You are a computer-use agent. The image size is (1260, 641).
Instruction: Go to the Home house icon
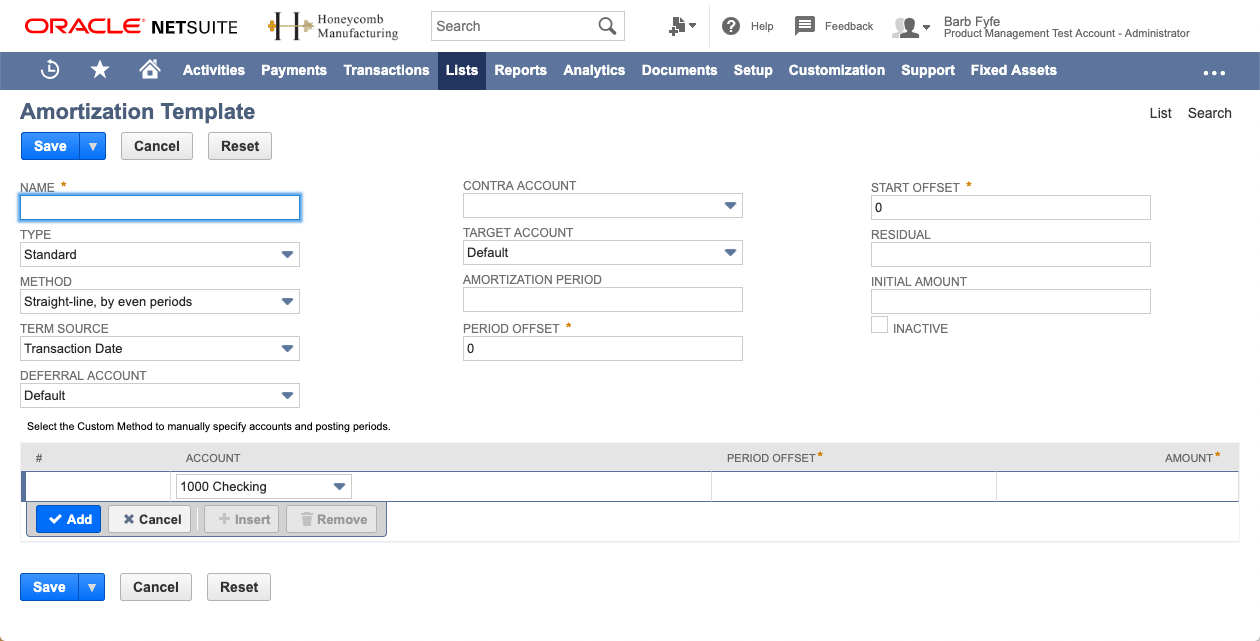[150, 70]
